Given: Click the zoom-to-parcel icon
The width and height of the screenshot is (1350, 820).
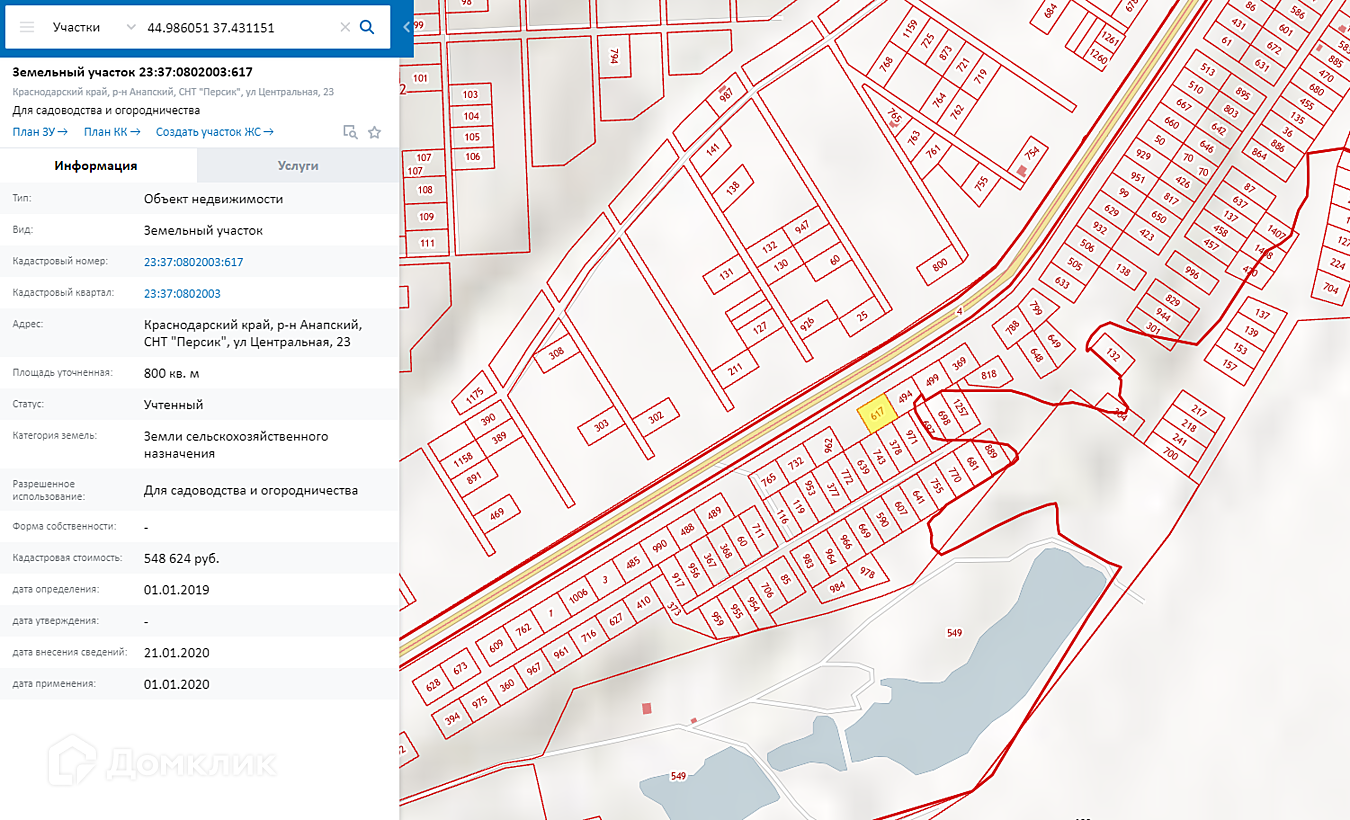Looking at the screenshot, I should pos(350,132).
